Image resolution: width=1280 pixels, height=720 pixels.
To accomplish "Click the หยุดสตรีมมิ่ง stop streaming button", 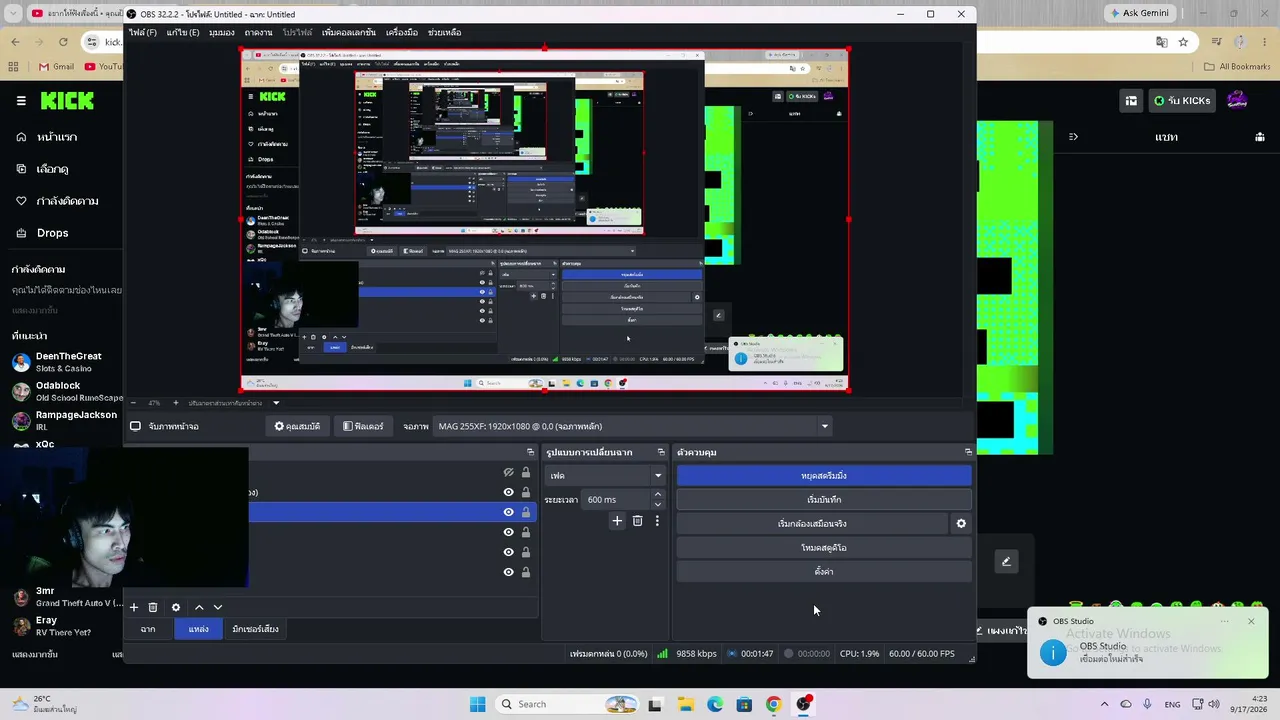I will click(824, 476).
